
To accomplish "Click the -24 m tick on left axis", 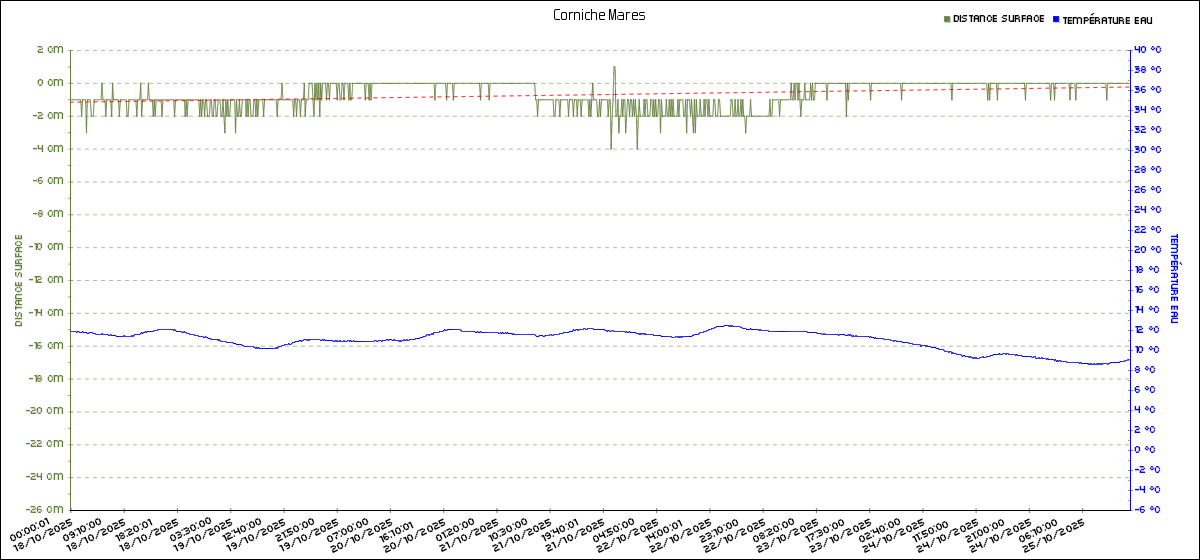I will pyautogui.click(x=47, y=477).
